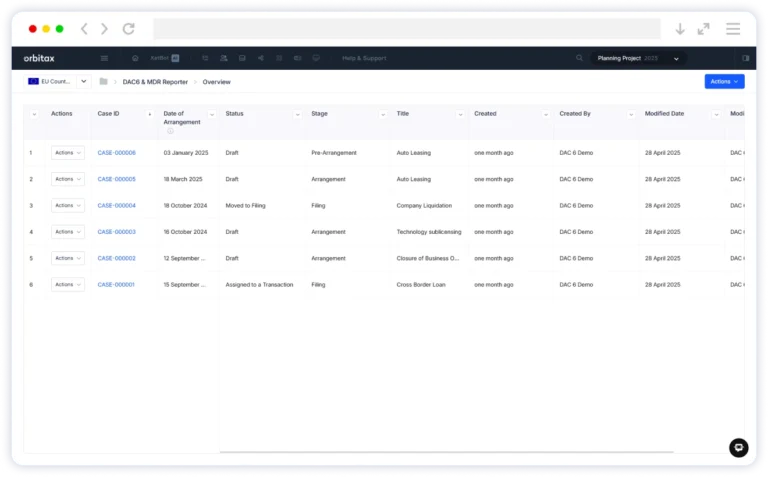
Task: Click the browser address bar
Action: 406,29
